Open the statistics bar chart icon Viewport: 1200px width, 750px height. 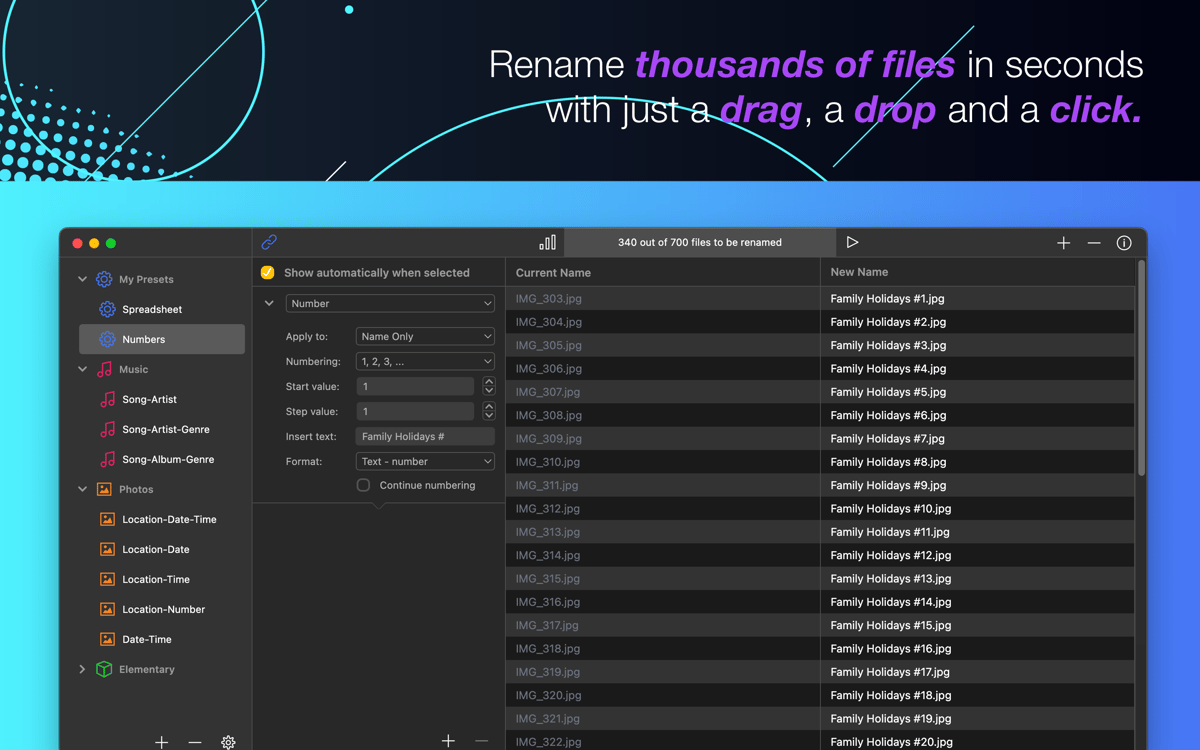pos(547,242)
